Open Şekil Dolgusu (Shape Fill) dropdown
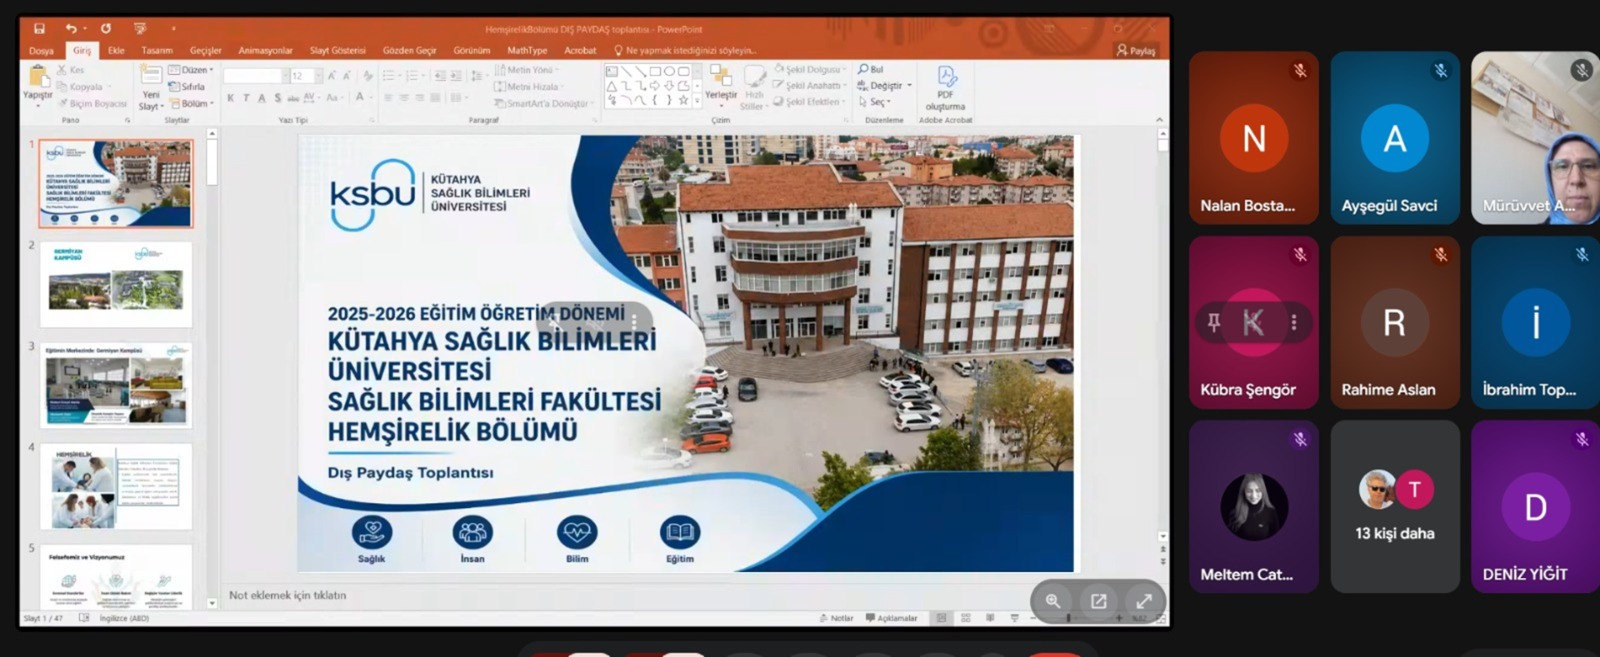 [808, 70]
